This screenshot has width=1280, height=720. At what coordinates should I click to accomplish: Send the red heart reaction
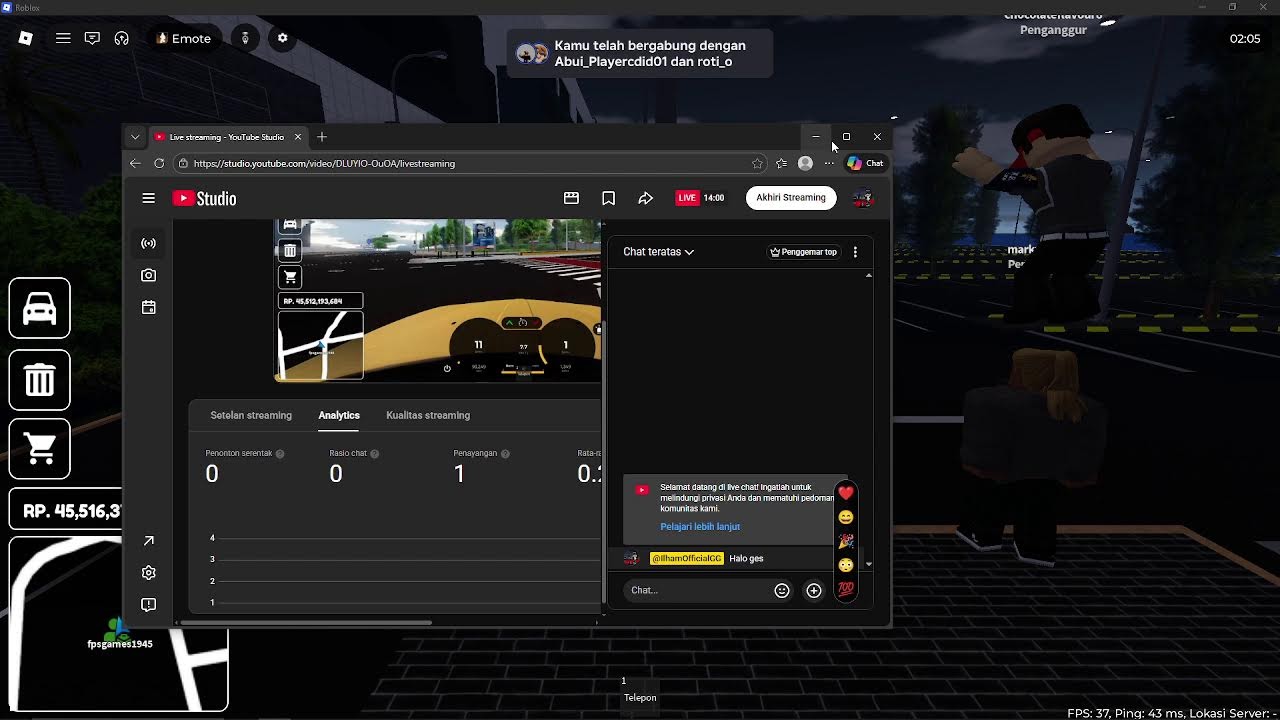(x=846, y=493)
